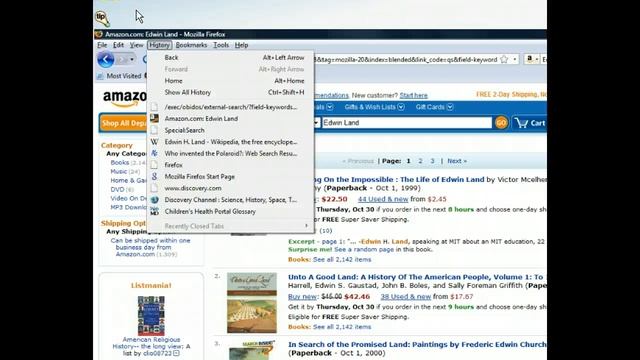640x360 pixels.
Task: Open Who invented the Polaroid history entry
Action: (231, 153)
